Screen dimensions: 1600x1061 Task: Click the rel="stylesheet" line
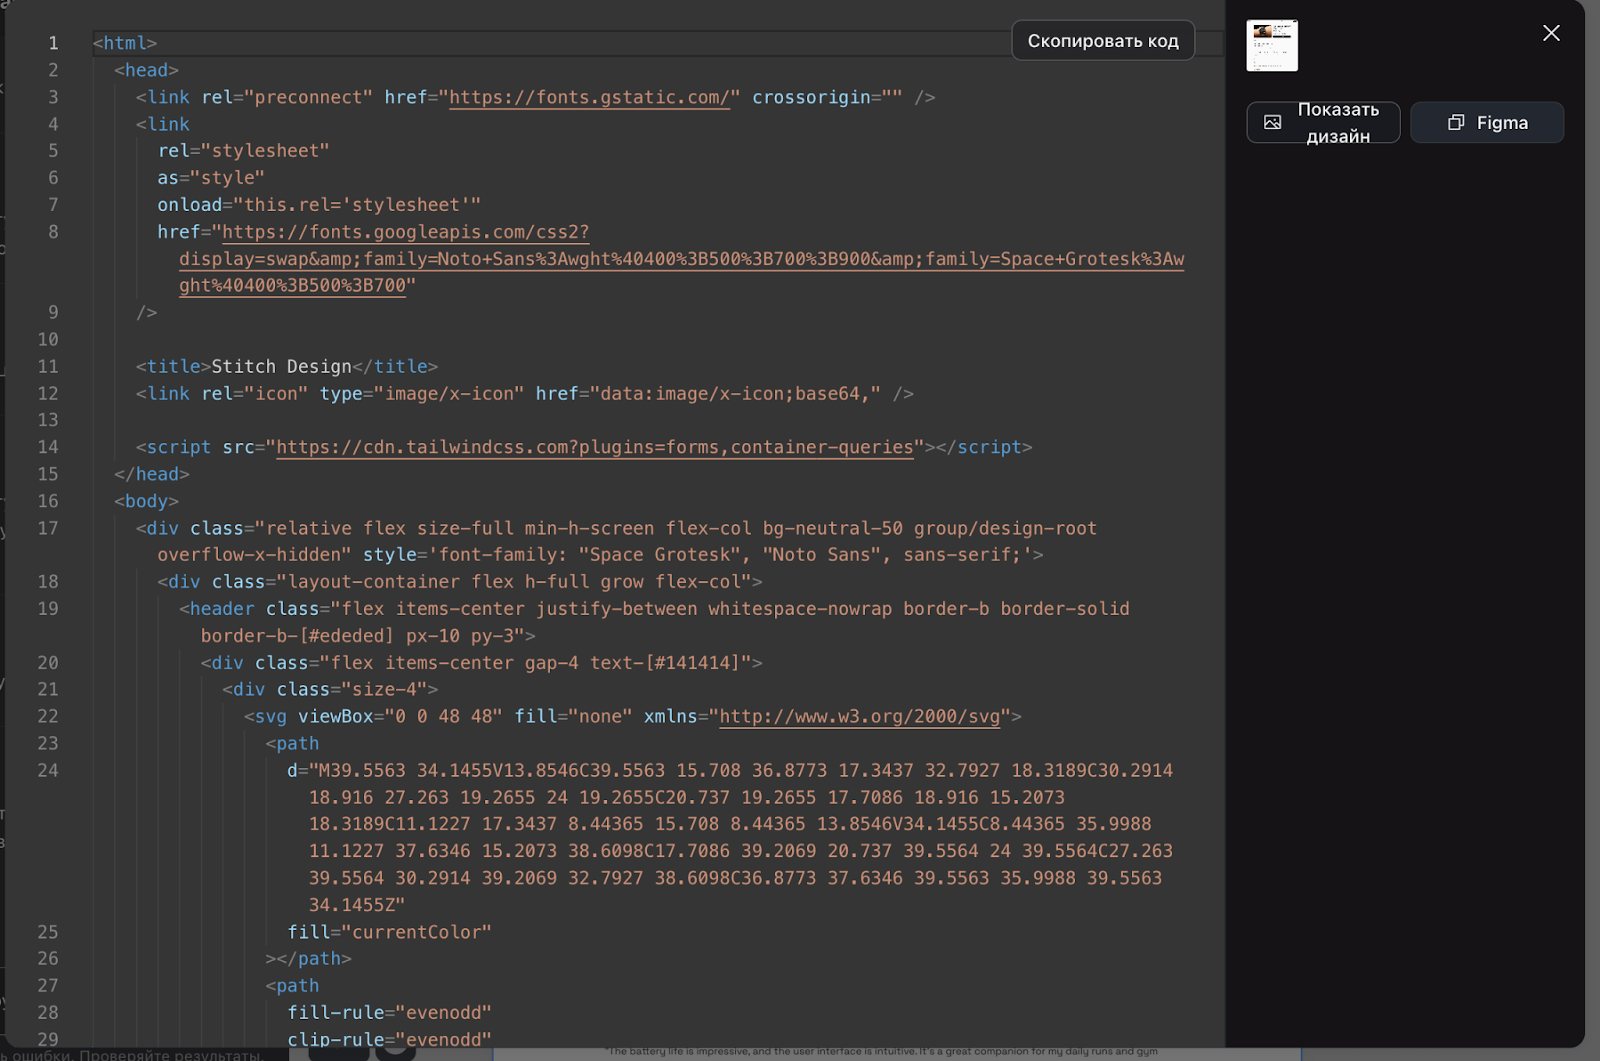click(243, 150)
